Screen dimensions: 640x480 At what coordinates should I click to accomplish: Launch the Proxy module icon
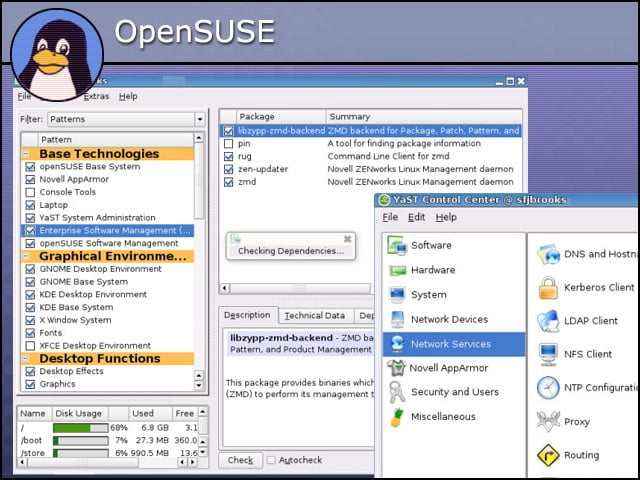[x=548, y=421]
